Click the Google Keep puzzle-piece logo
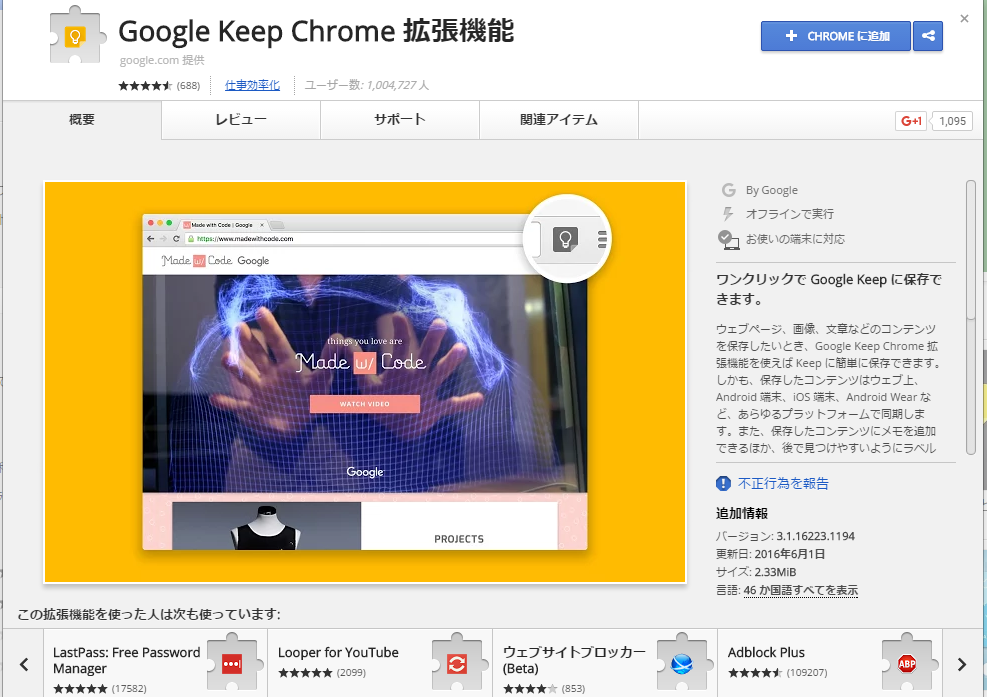The width and height of the screenshot is (987, 697). click(76, 35)
